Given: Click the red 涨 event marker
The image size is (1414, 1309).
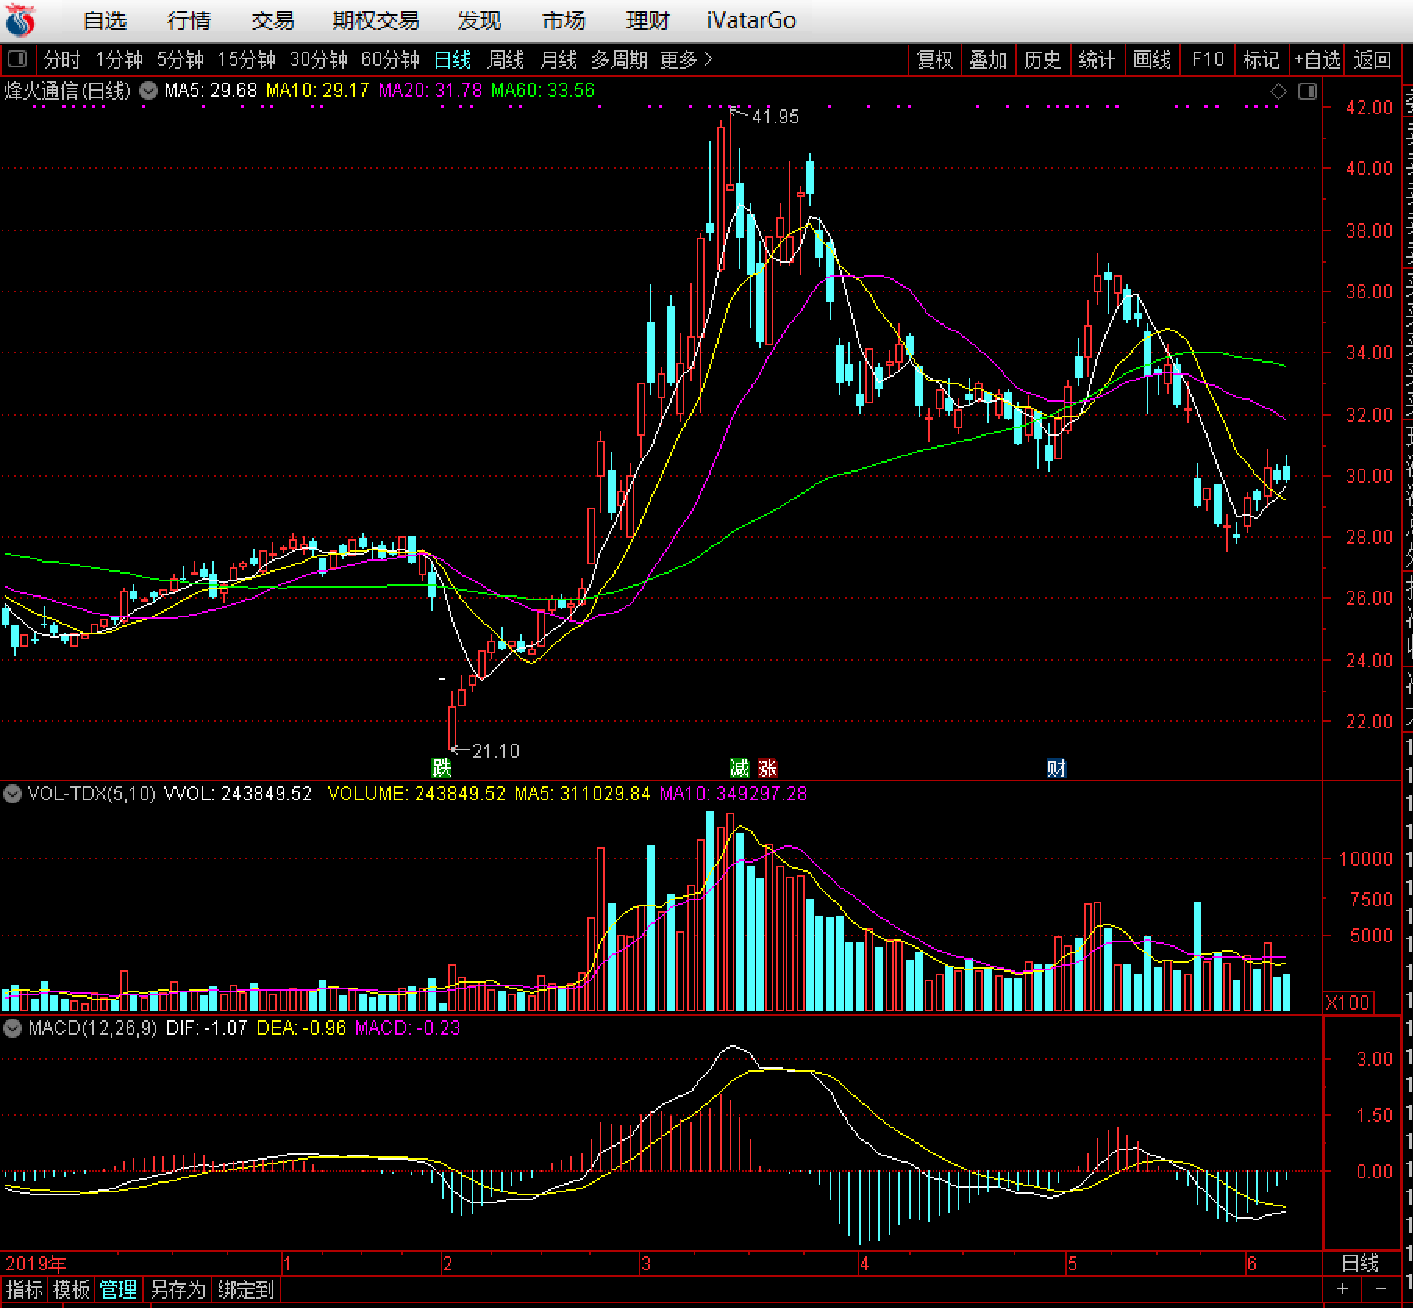Looking at the screenshot, I should point(767,768).
